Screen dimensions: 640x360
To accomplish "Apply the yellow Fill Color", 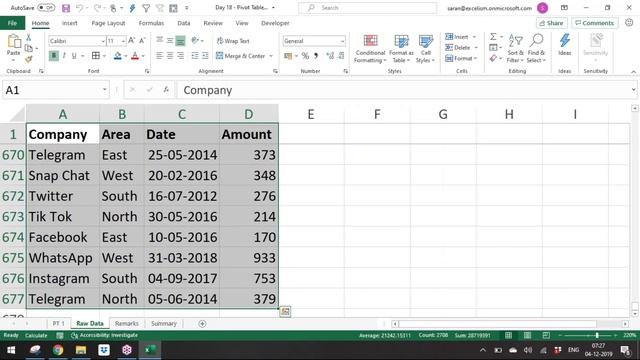I will click(x=118, y=56).
